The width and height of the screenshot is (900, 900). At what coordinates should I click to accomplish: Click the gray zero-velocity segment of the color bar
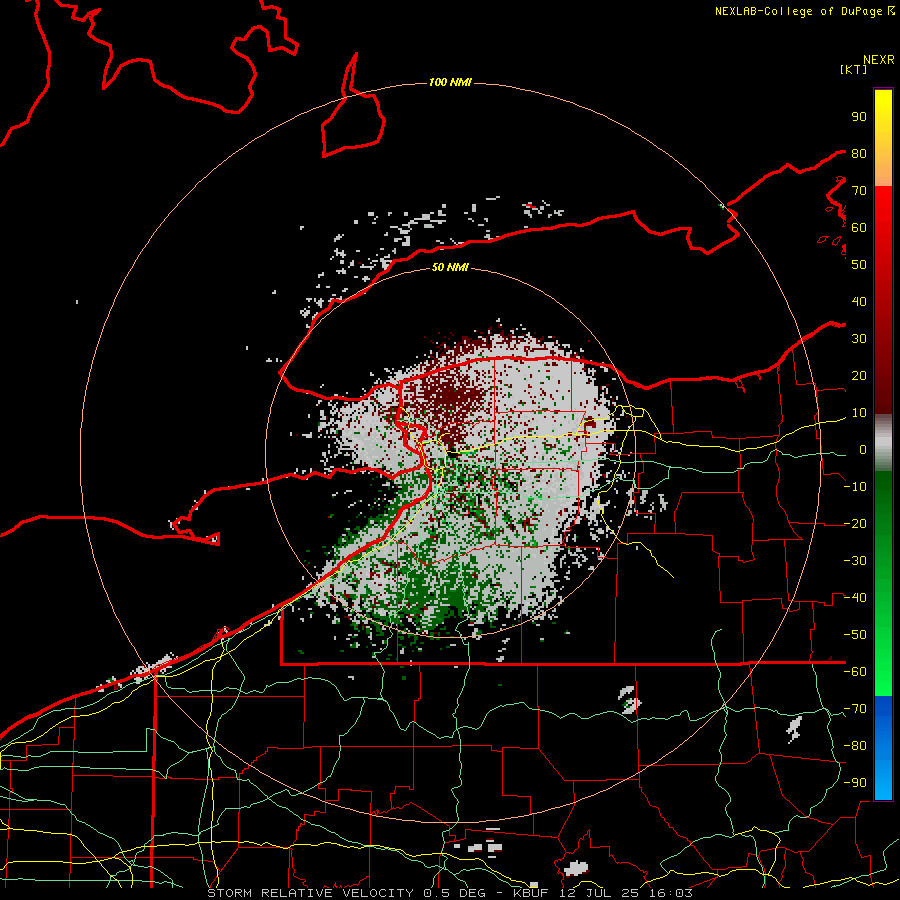coord(883,442)
